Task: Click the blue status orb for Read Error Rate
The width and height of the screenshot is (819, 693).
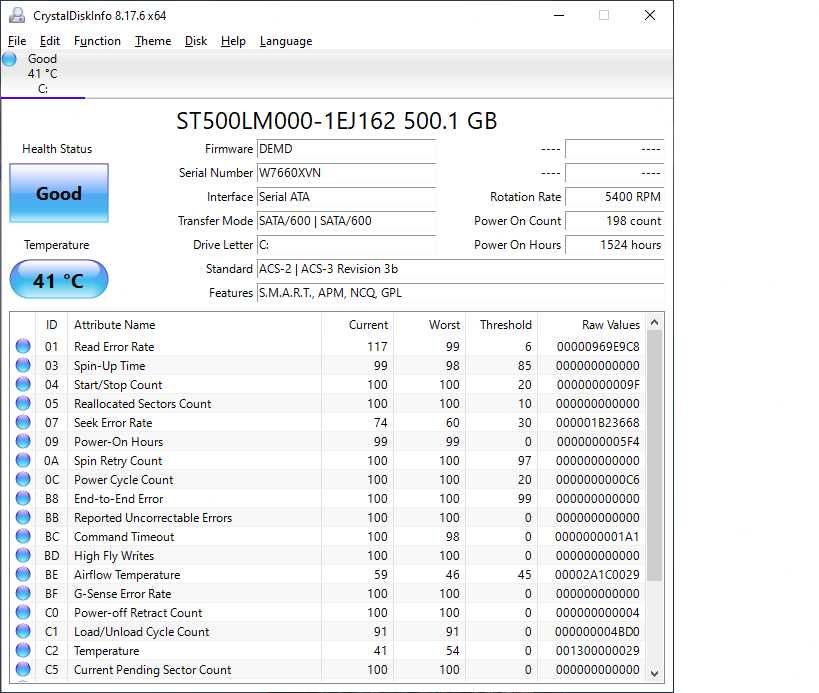Action: point(23,347)
